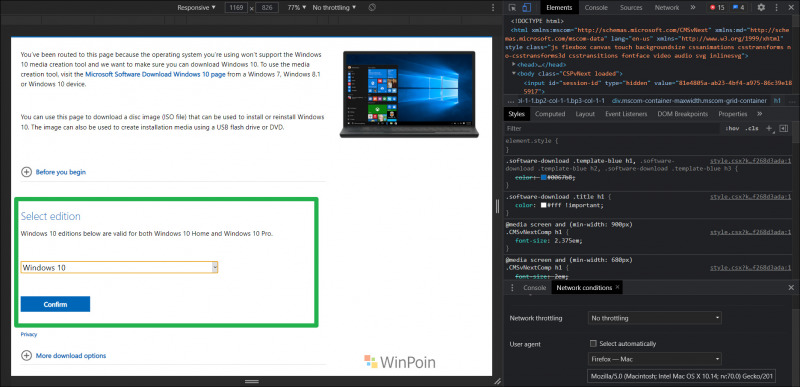
Task: Select h1 in the DOM breadcrumb
Action: coord(778,100)
